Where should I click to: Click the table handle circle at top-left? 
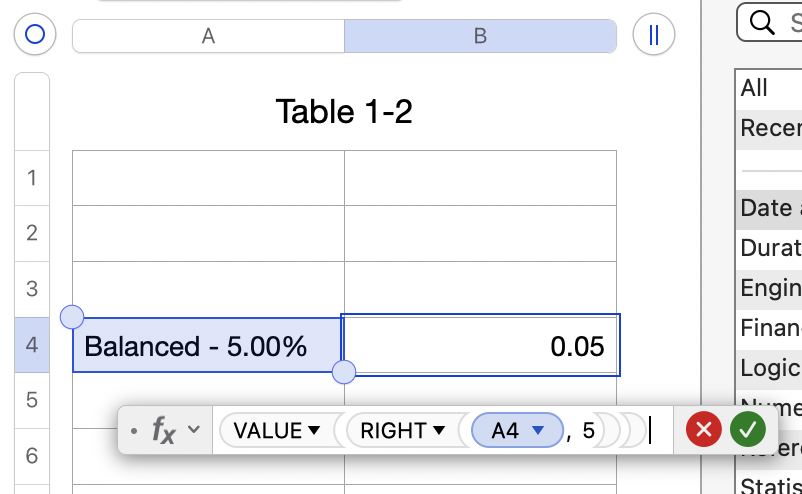[35, 35]
